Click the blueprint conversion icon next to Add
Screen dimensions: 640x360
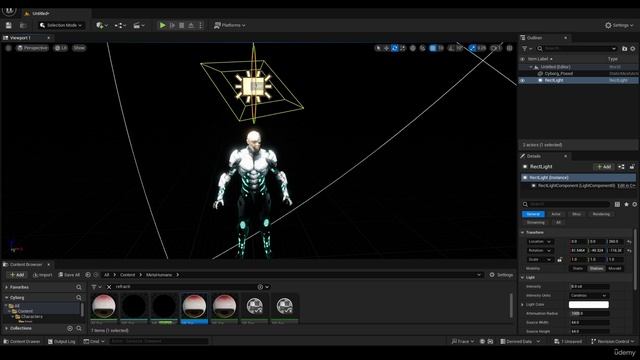pos(621,167)
